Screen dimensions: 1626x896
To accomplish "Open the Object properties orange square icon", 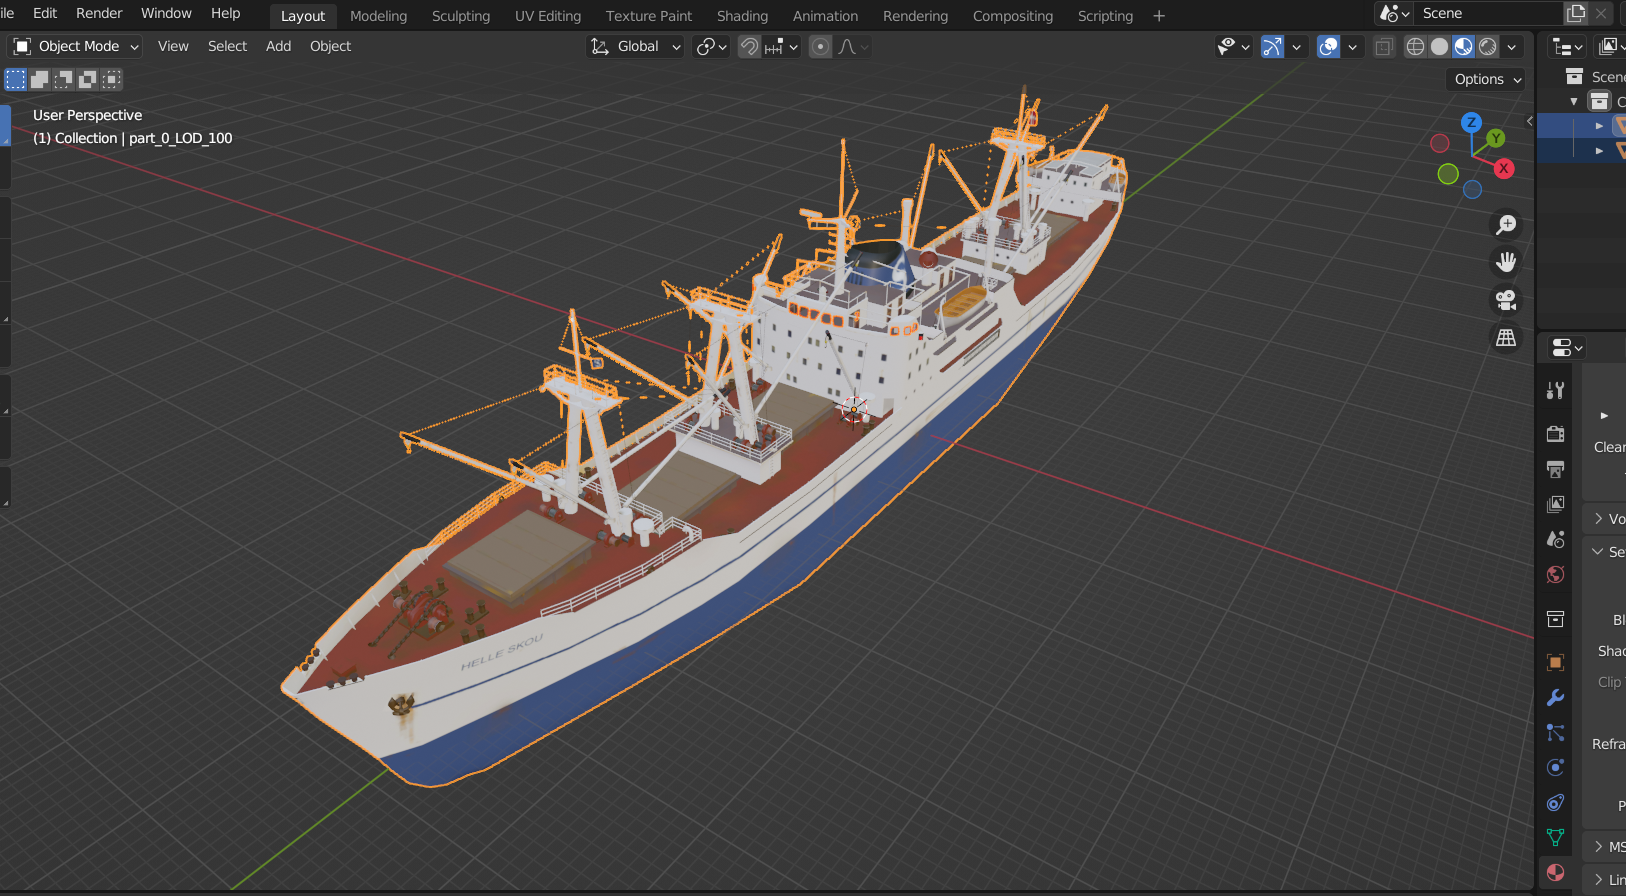I will pyautogui.click(x=1555, y=662).
